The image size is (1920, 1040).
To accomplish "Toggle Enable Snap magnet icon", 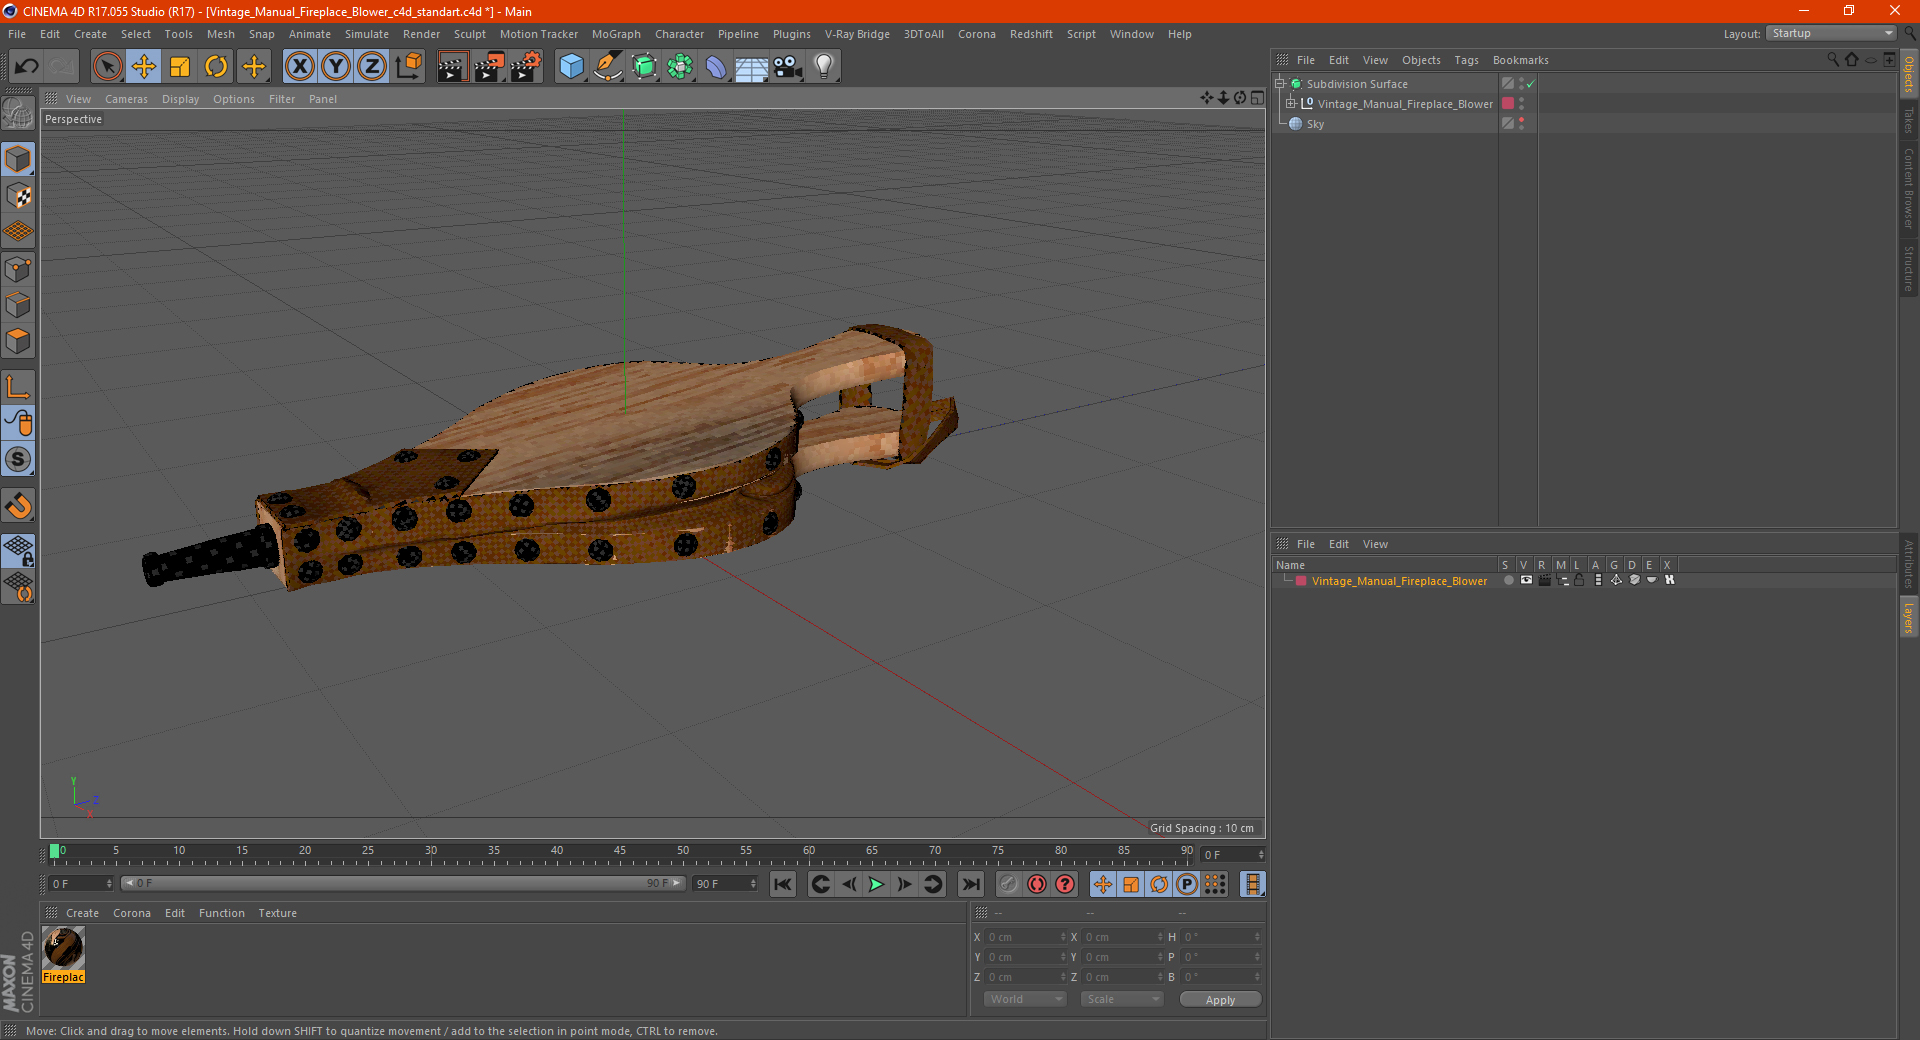I will pos(18,506).
